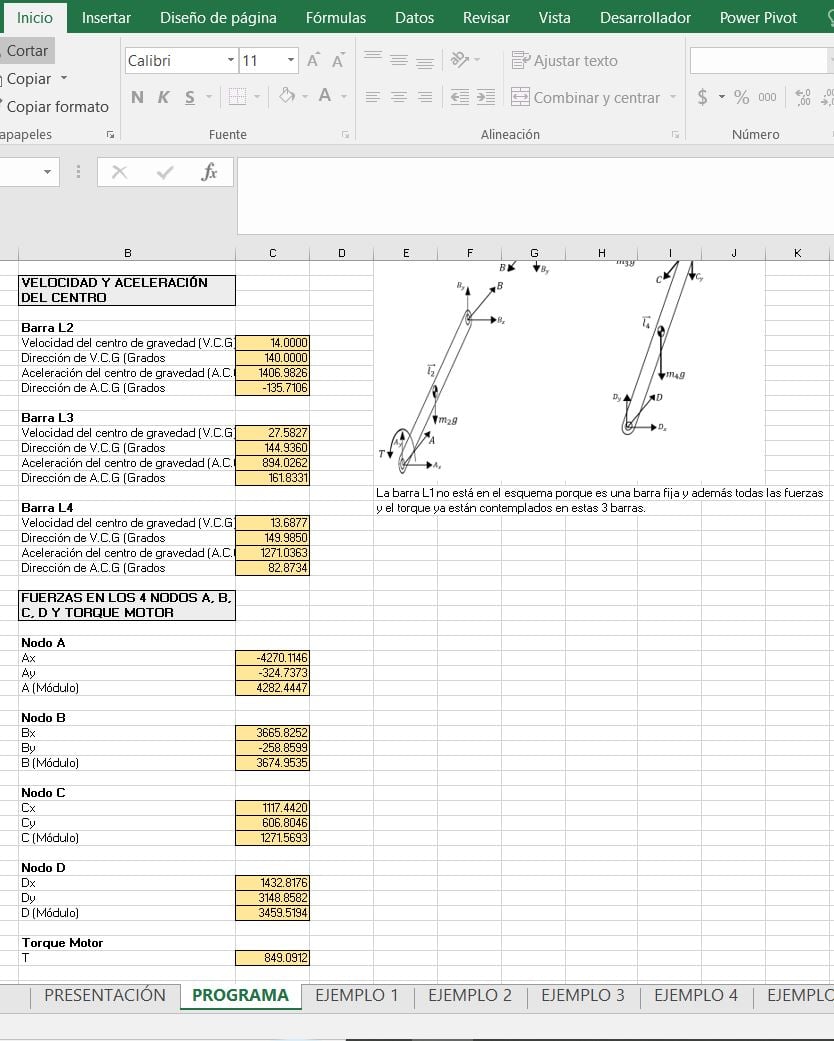The height and width of the screenshot is (1041, 834).
Task: Decrease font size icon
Action: [337, 61]
